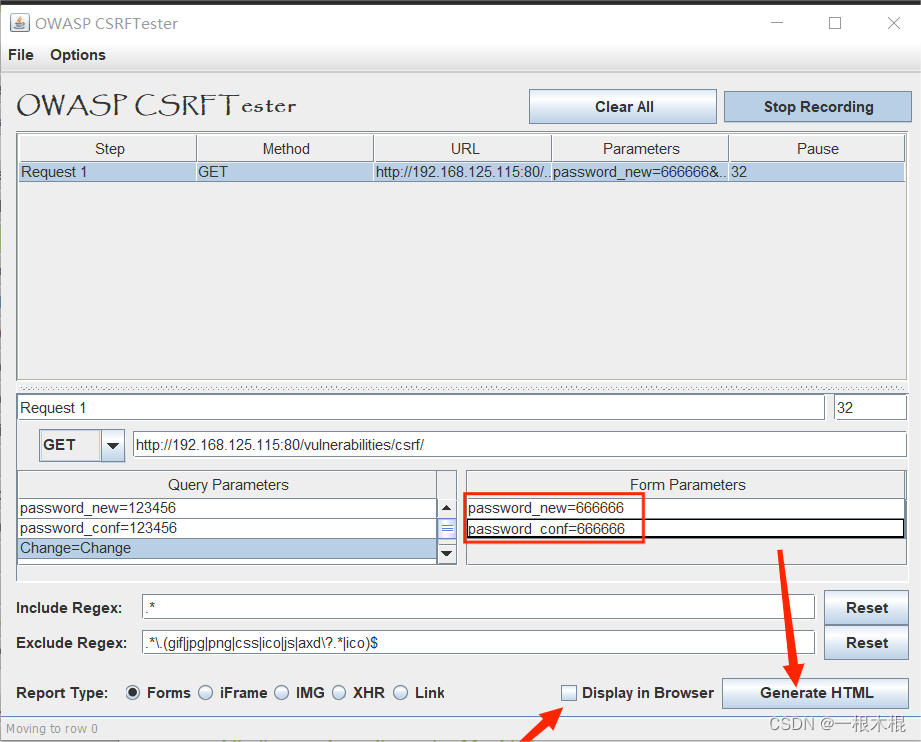Enable the Display in Browser checkbox
Image resolution: width=921 pixels, height=742 pixels.
(x=569, y=693)
